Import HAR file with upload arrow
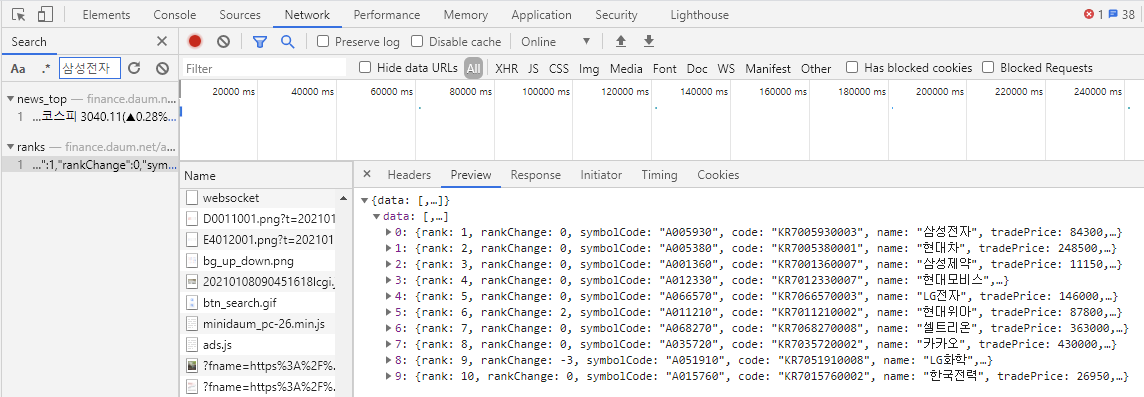 point(621,42)
